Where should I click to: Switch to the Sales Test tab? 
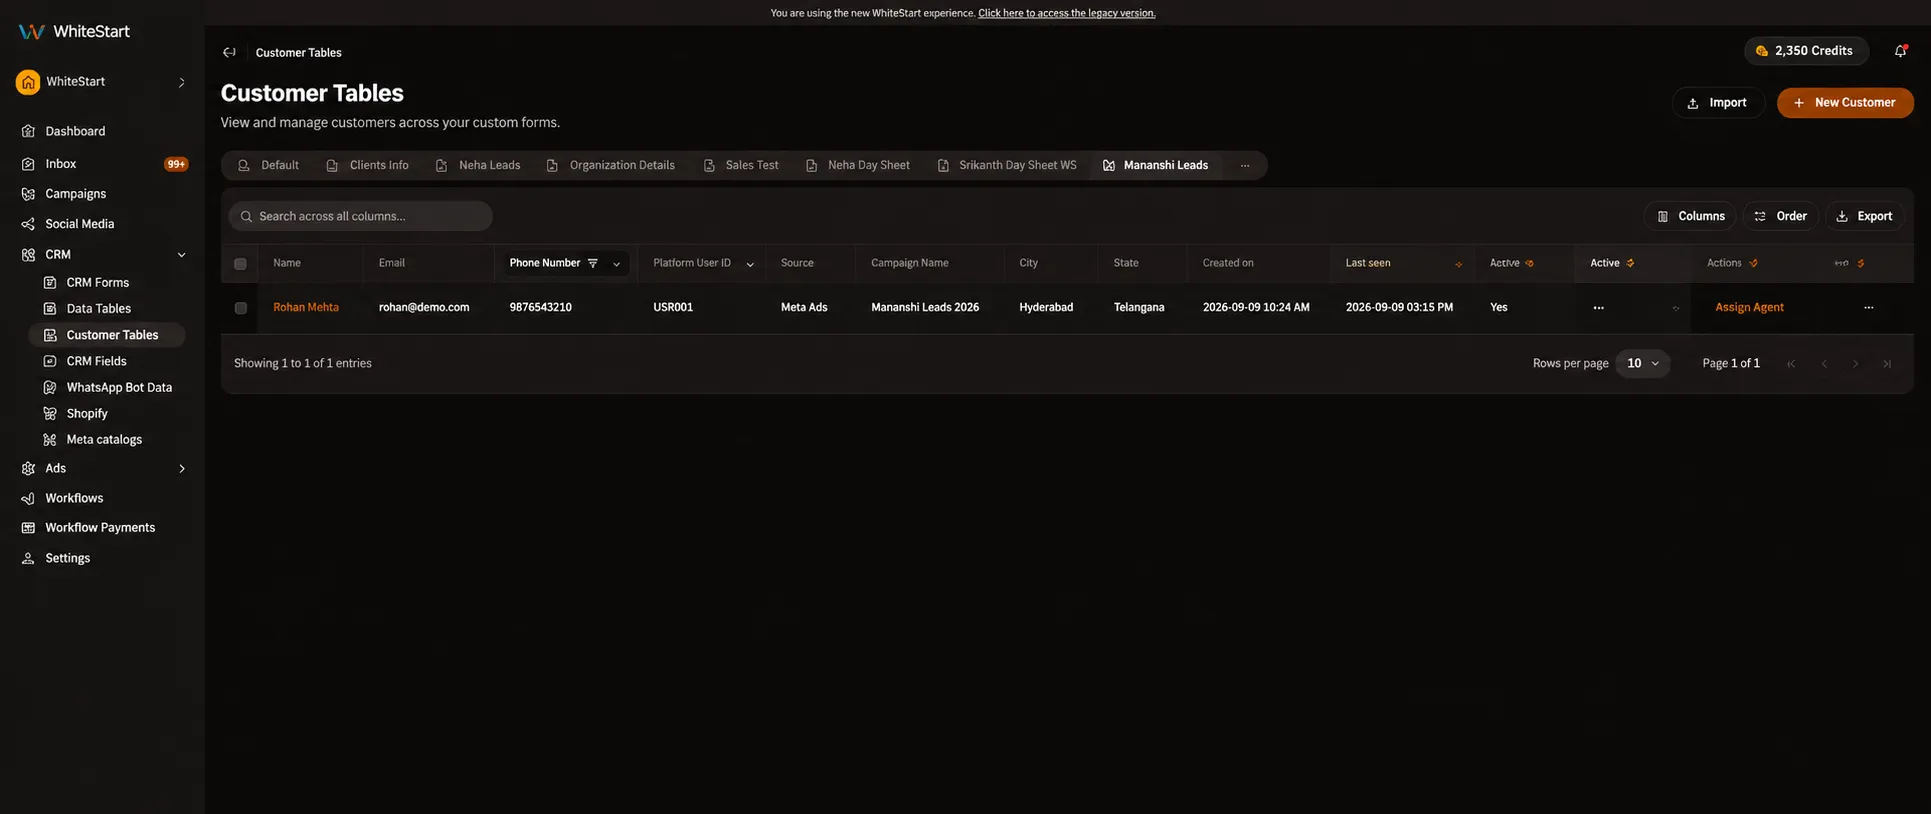pos(741,165)
